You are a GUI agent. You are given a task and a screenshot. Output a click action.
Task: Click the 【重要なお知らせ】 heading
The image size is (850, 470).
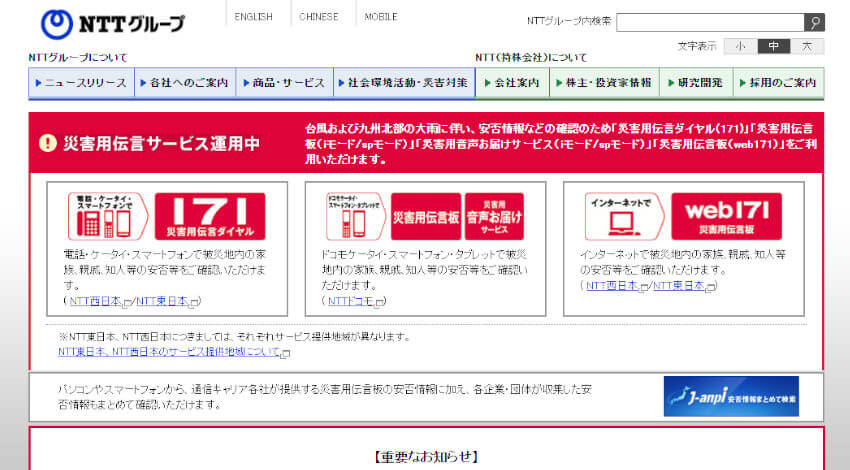426,456
